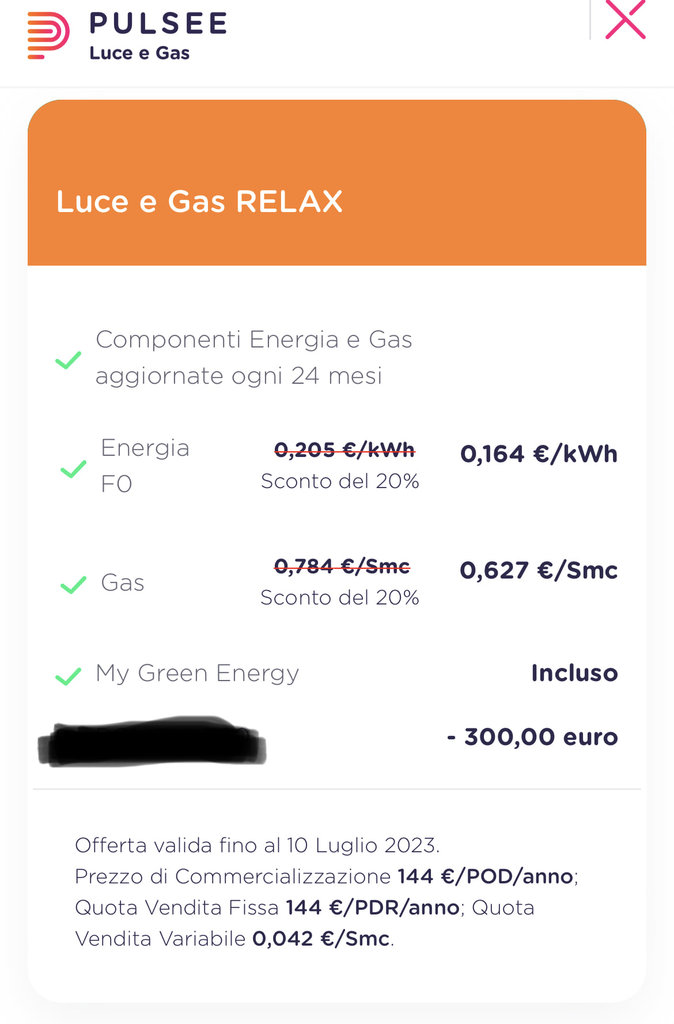Close the offer popup with pink X
This screenshot has width=674, height=1024.
tap(625, 20)
